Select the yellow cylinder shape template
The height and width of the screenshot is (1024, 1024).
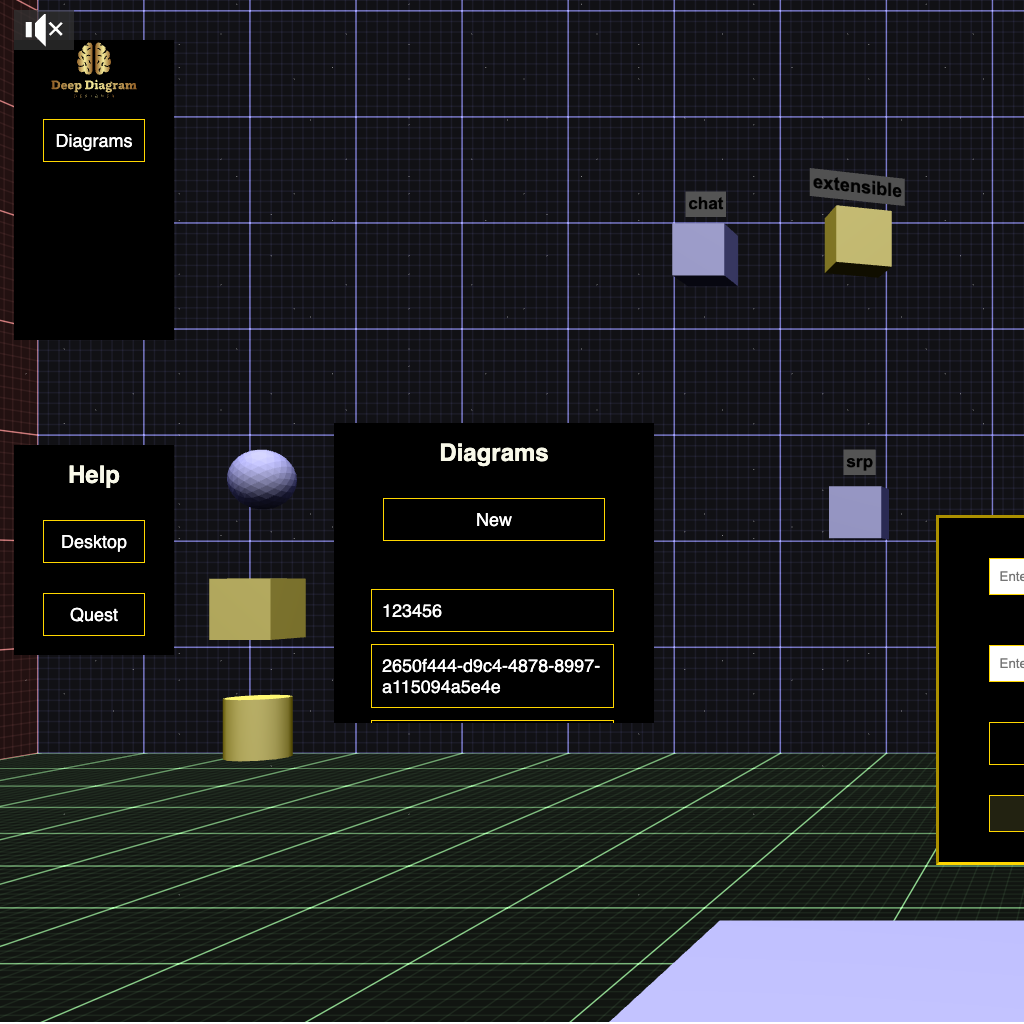[x=257, y=728]
